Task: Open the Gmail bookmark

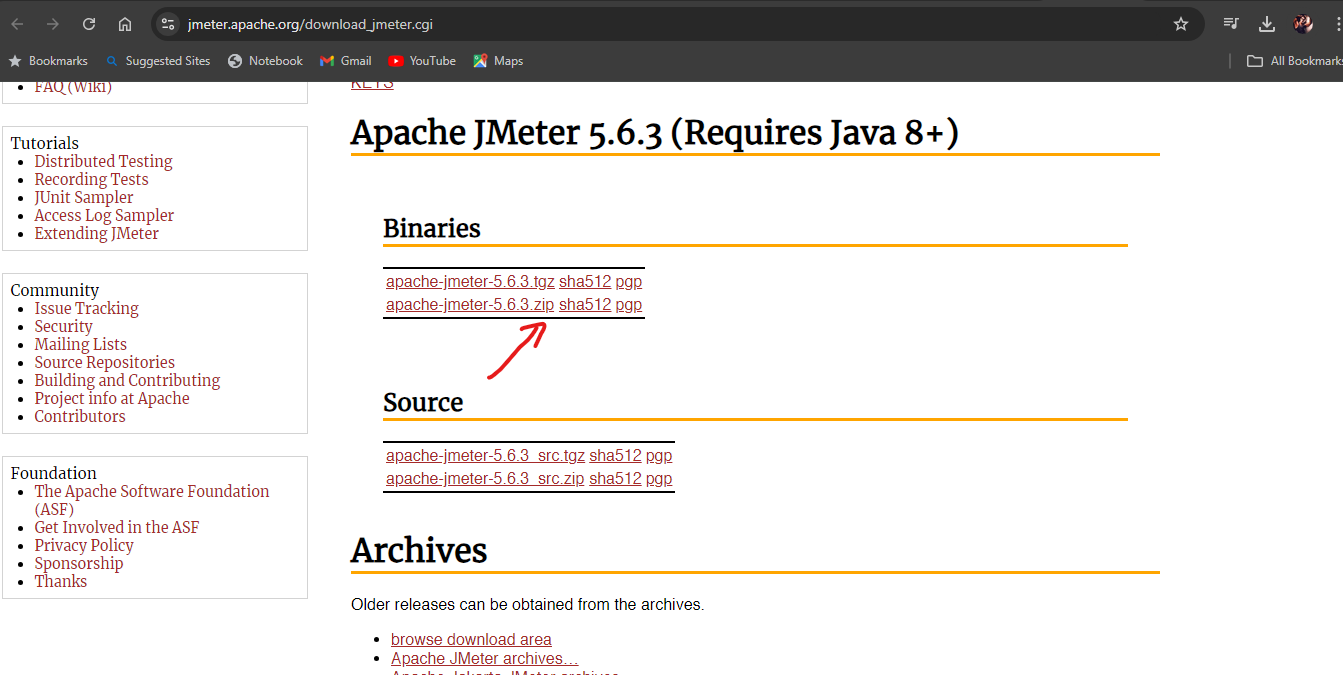Action: coord(345,60)
